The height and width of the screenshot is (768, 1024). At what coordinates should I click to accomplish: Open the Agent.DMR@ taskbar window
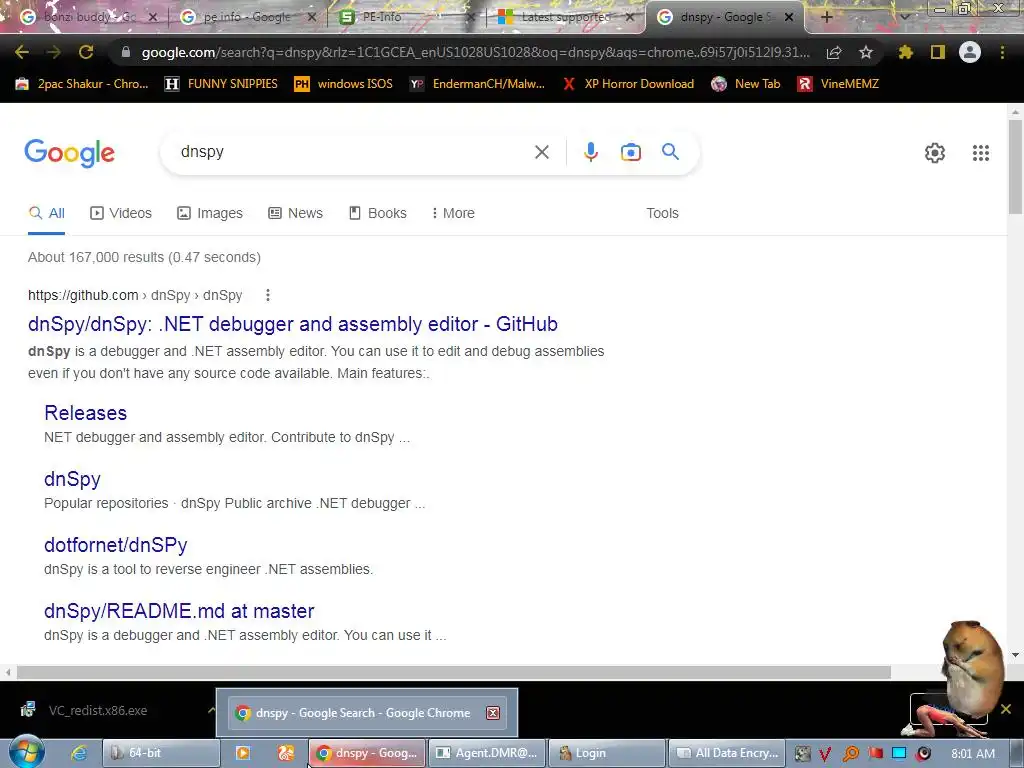tap(487, 753)
